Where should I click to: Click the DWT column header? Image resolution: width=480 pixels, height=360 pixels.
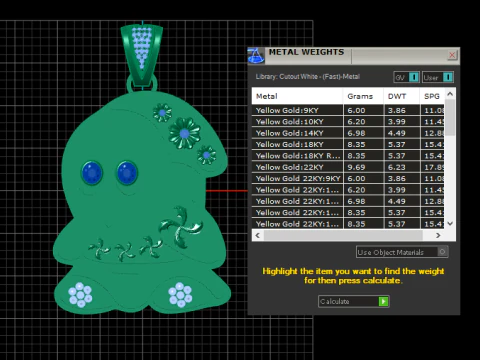402,96
